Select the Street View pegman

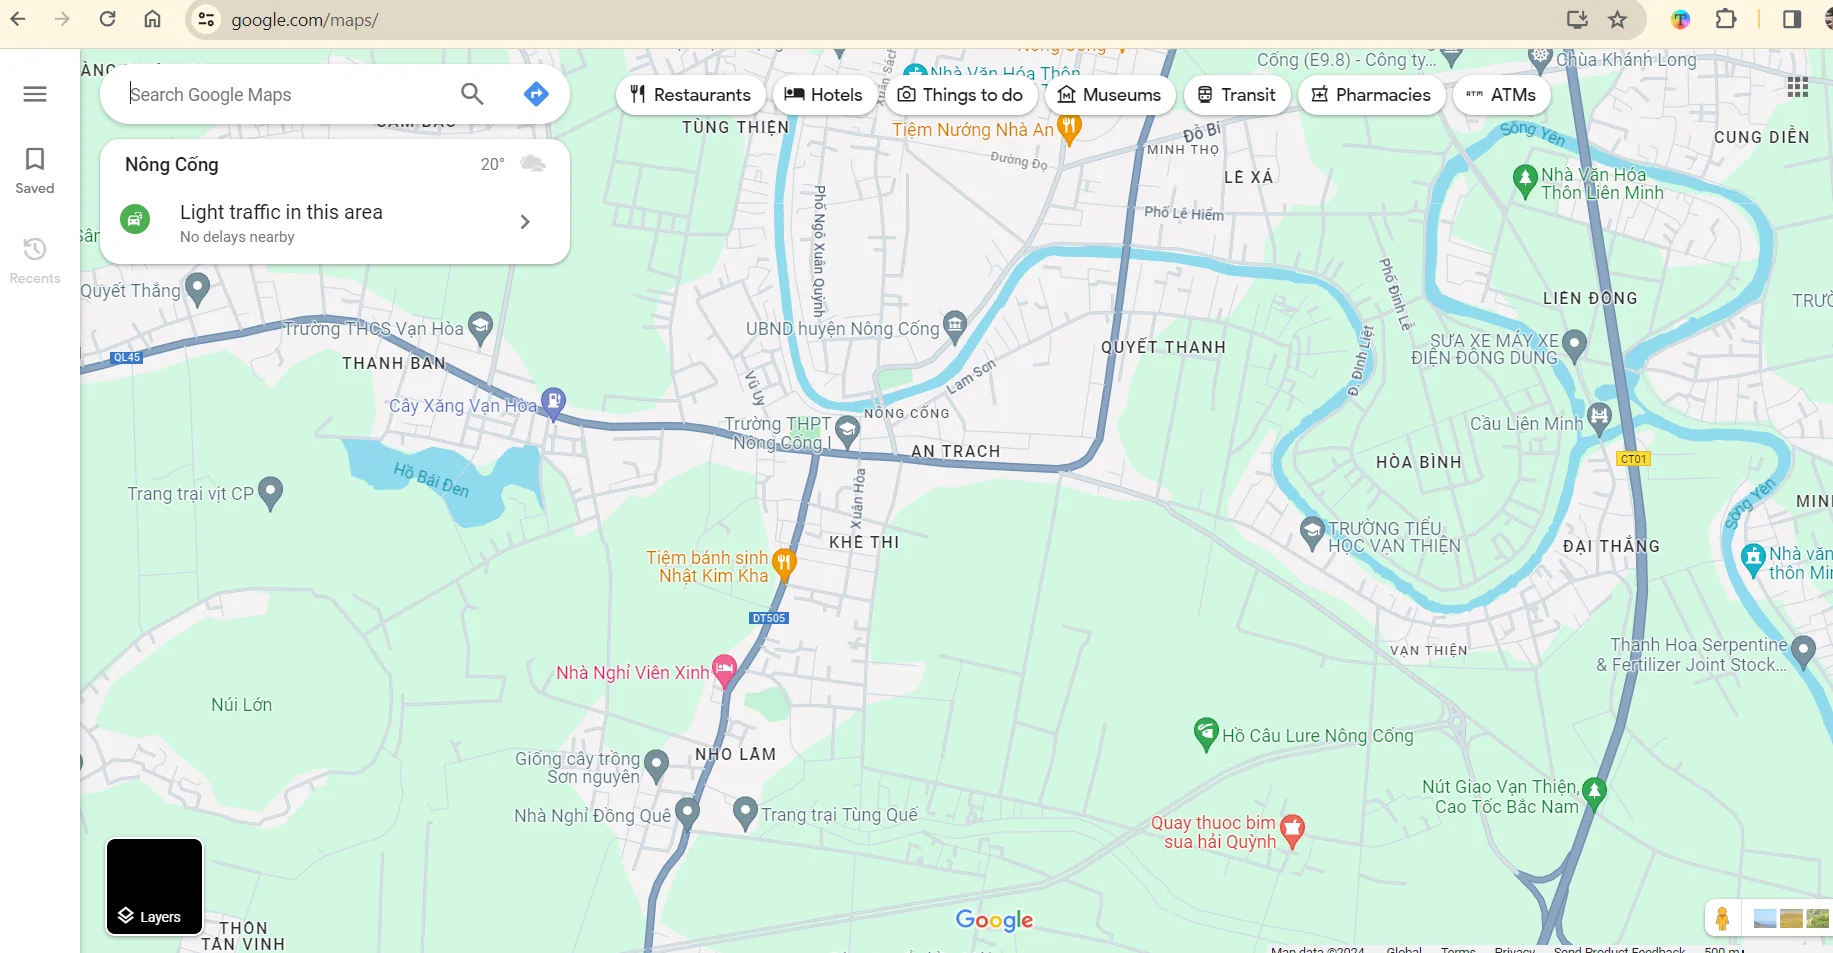[x=1722, y=918]
